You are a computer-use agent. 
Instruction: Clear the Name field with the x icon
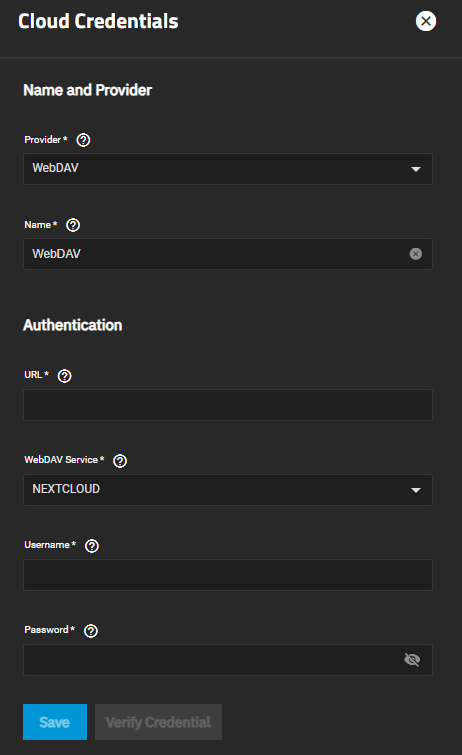pyautogui.click(x=416, y=254)
